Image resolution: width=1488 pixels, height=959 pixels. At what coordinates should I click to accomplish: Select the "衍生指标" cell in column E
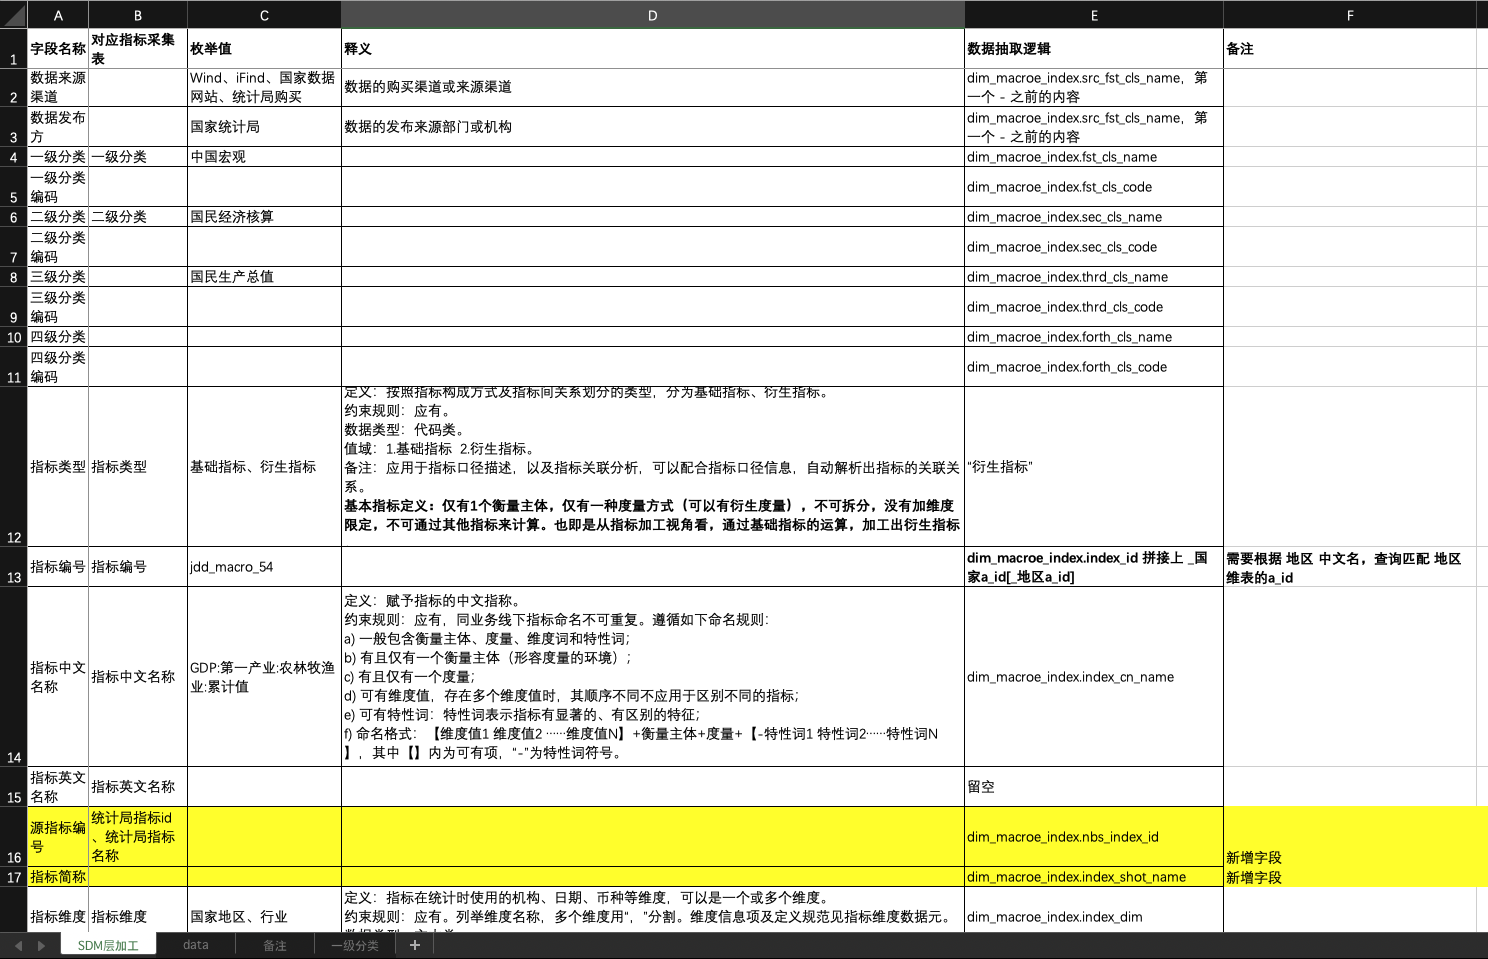[1094, 467]
